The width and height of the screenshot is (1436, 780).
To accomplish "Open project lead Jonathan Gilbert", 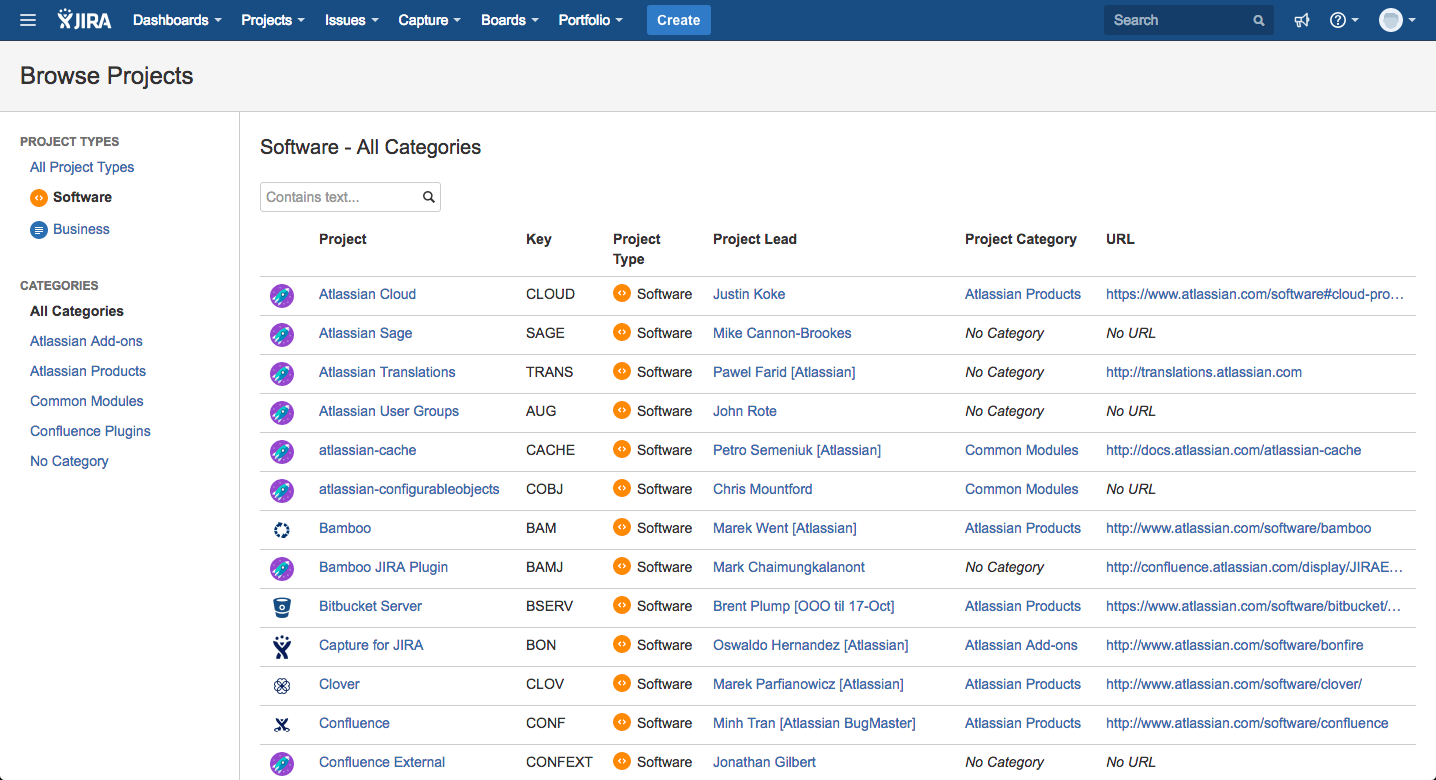I will point(764,762).
